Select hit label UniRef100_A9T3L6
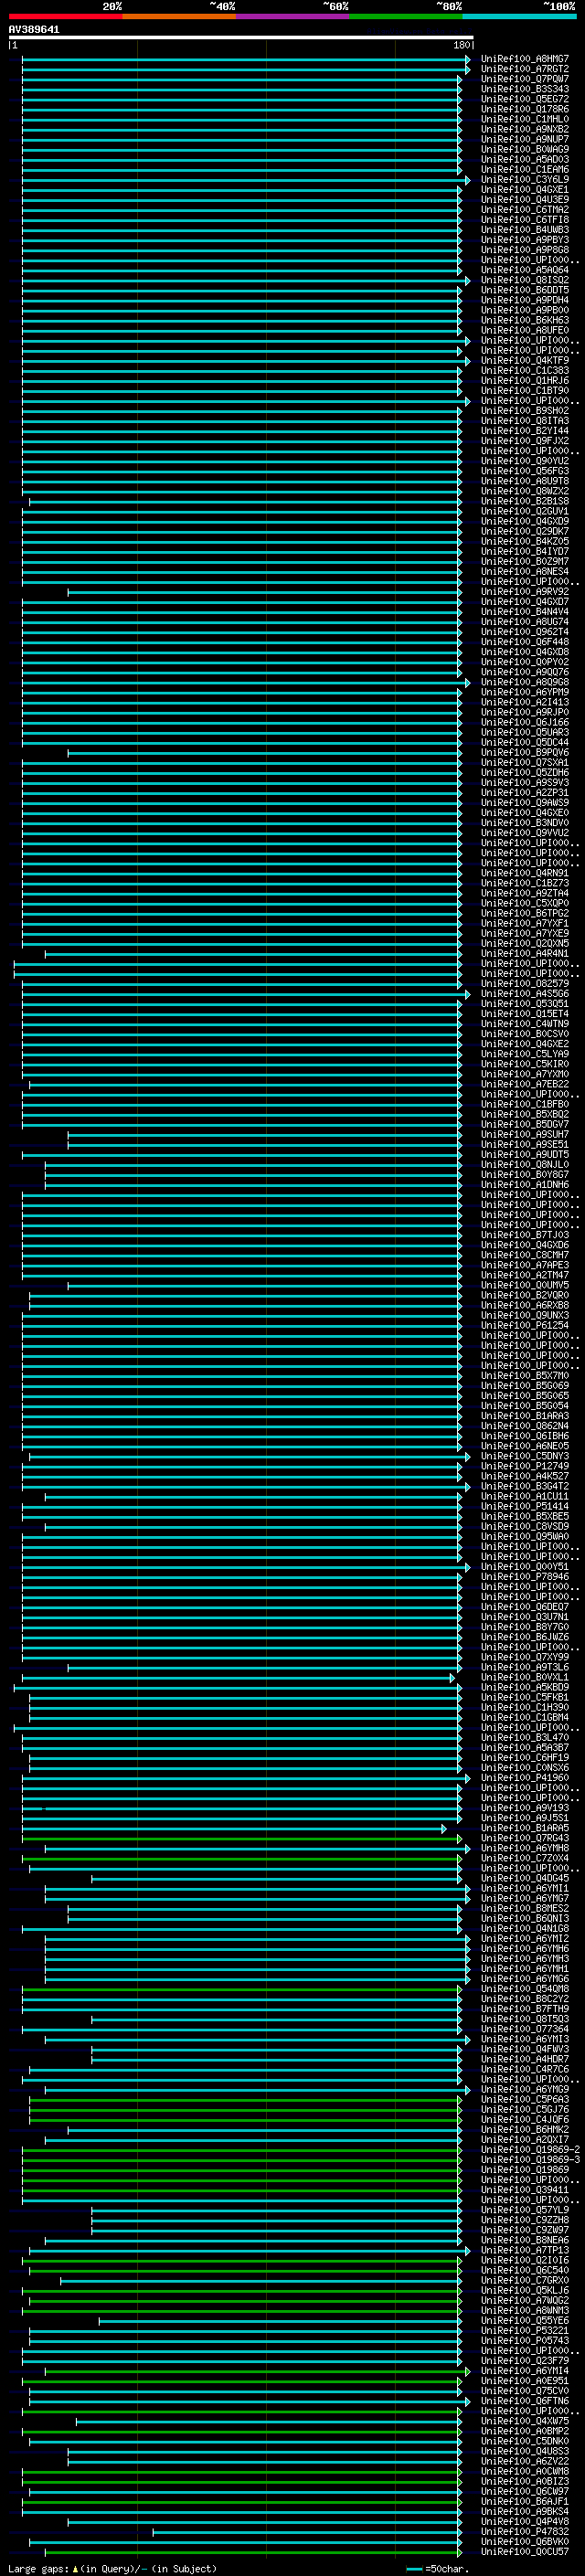This screenshot has height=2576, width=585. coord(525,1669)
